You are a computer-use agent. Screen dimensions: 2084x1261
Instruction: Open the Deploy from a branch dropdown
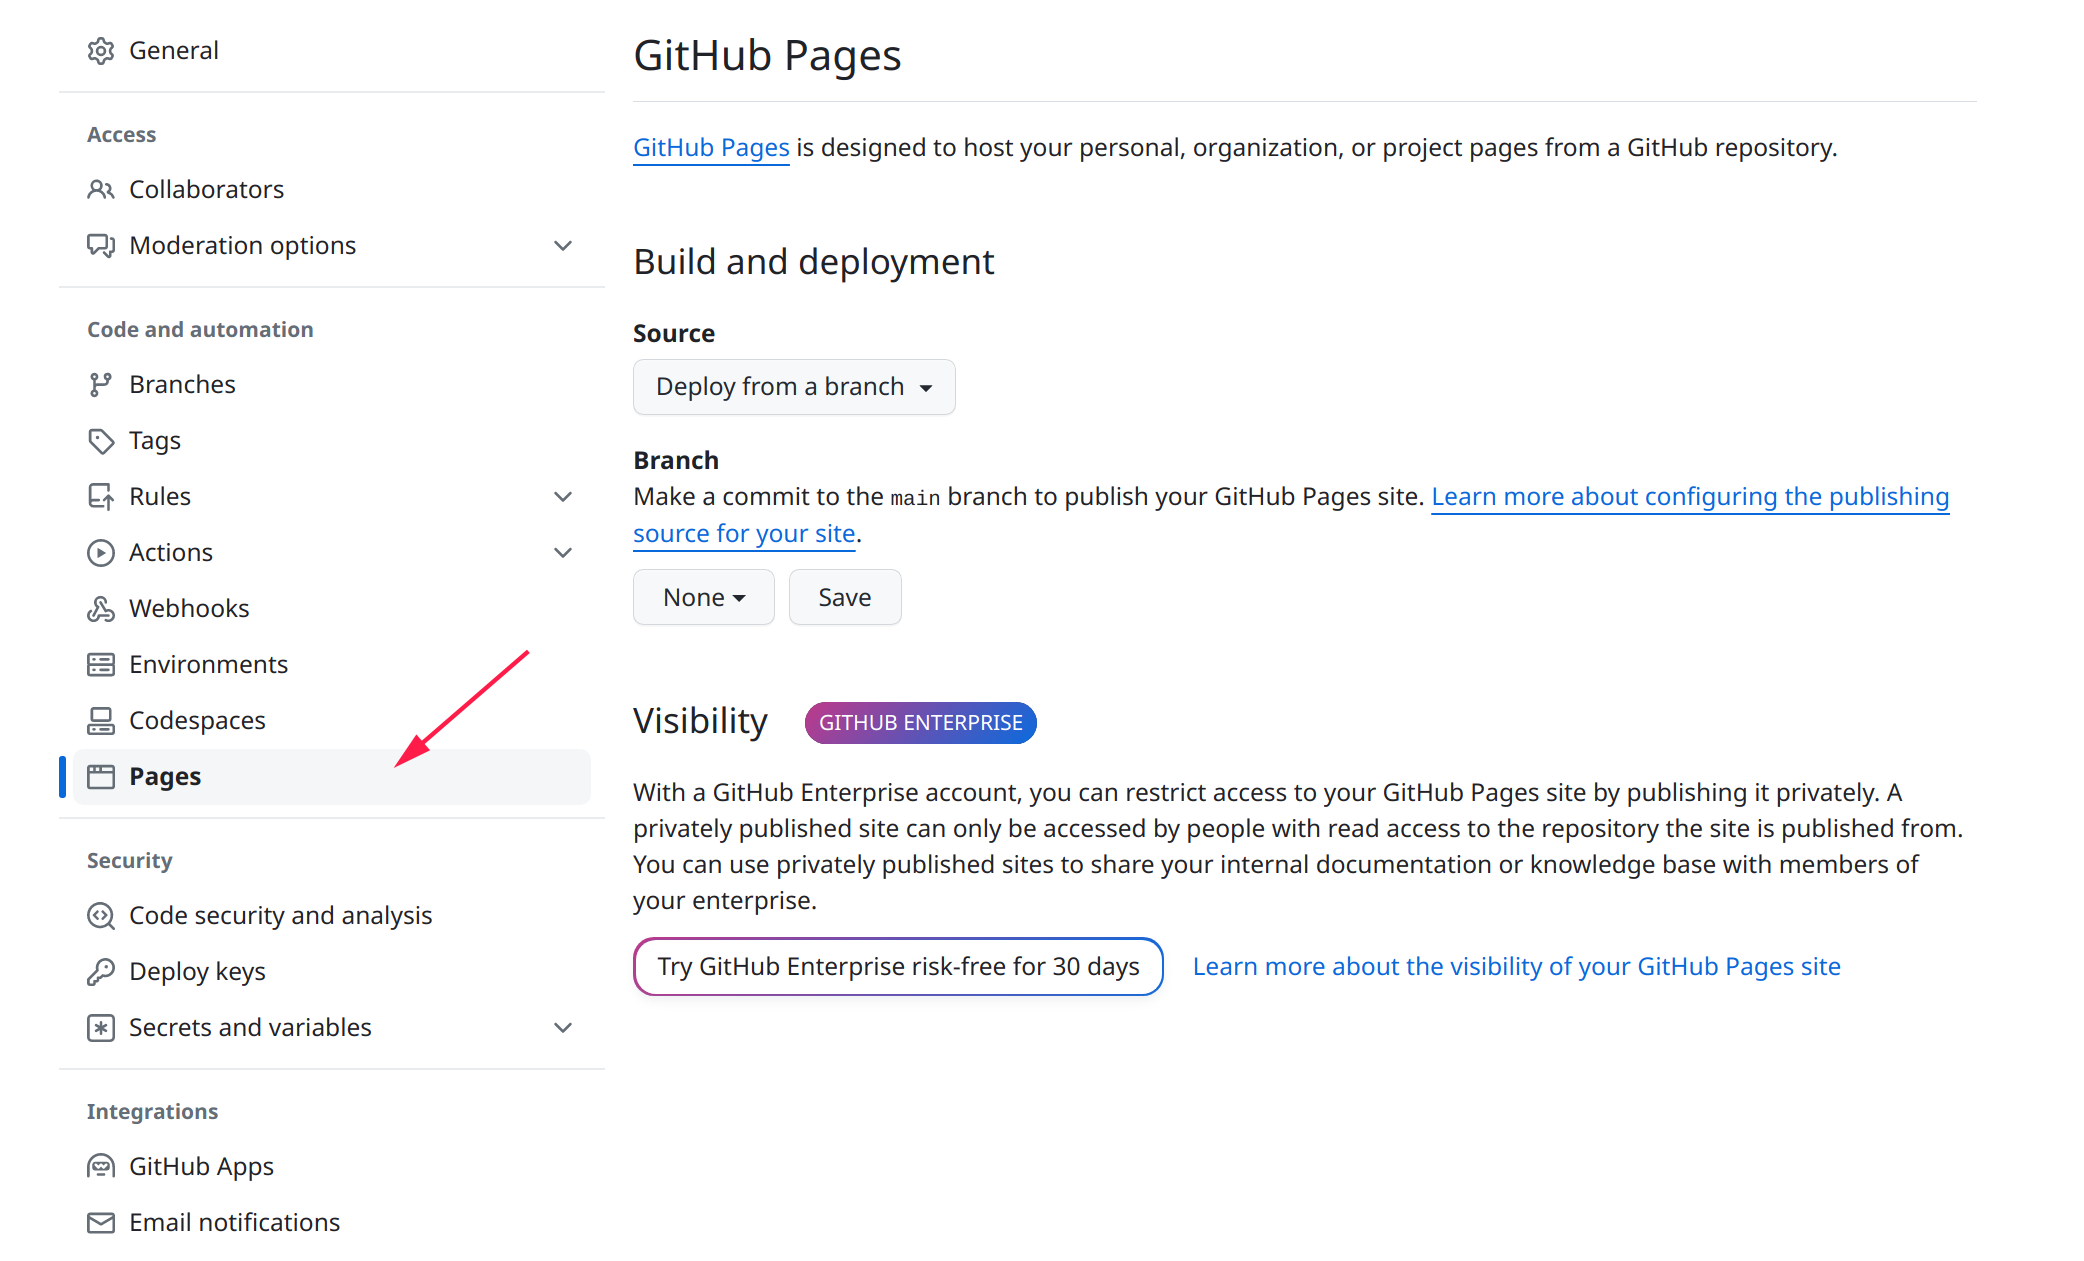794,387
